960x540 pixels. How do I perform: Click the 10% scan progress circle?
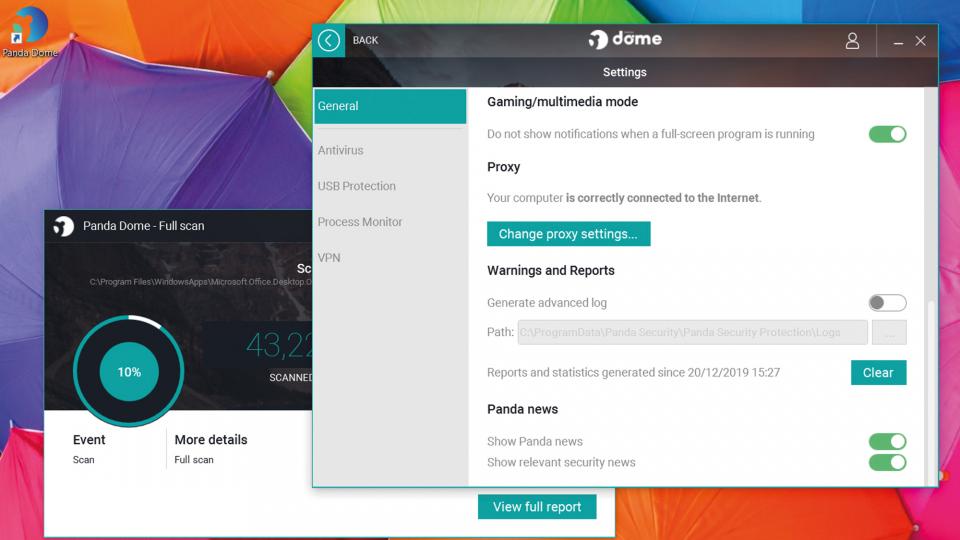pos(129,371)
